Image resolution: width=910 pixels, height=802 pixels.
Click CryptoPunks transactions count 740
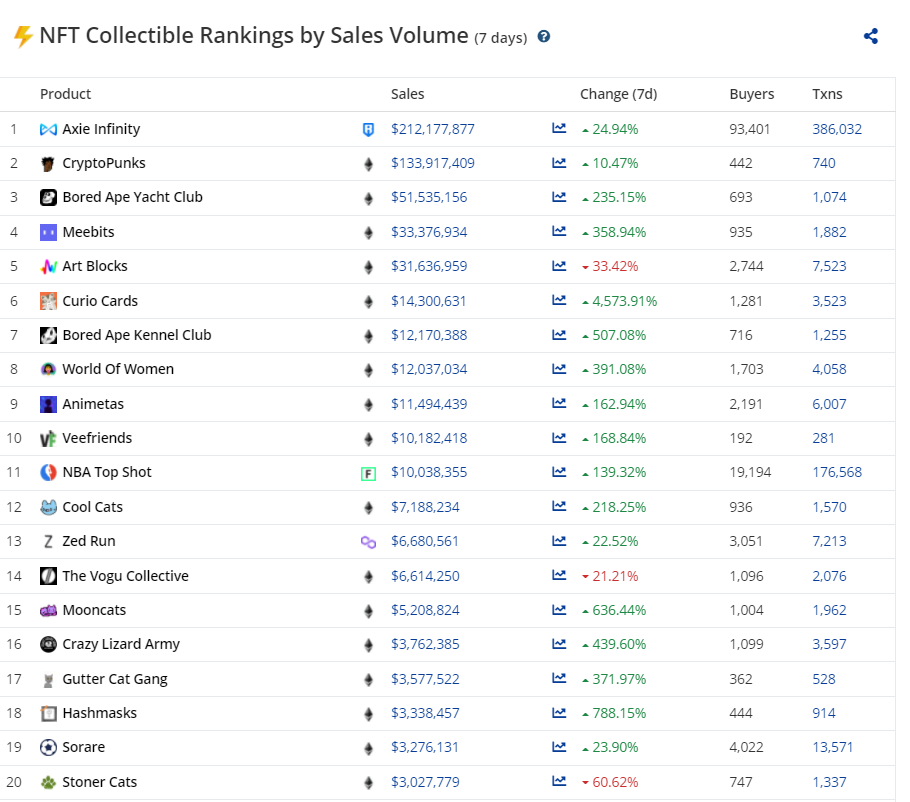[824, 163]
